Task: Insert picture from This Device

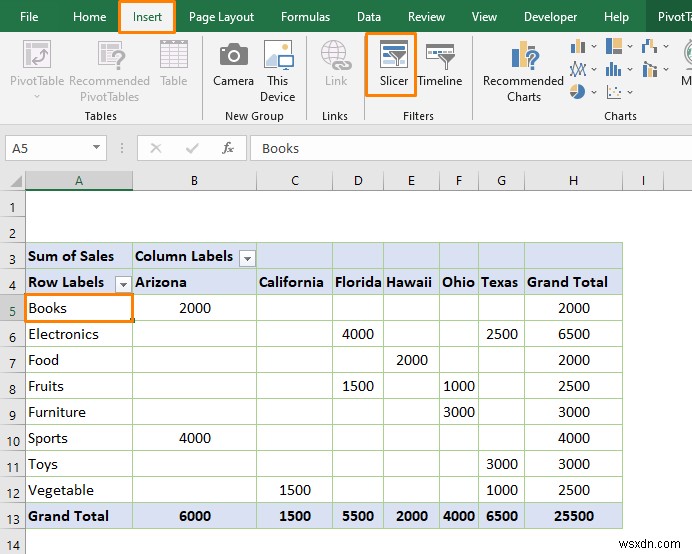Action: tap(278, 71)
